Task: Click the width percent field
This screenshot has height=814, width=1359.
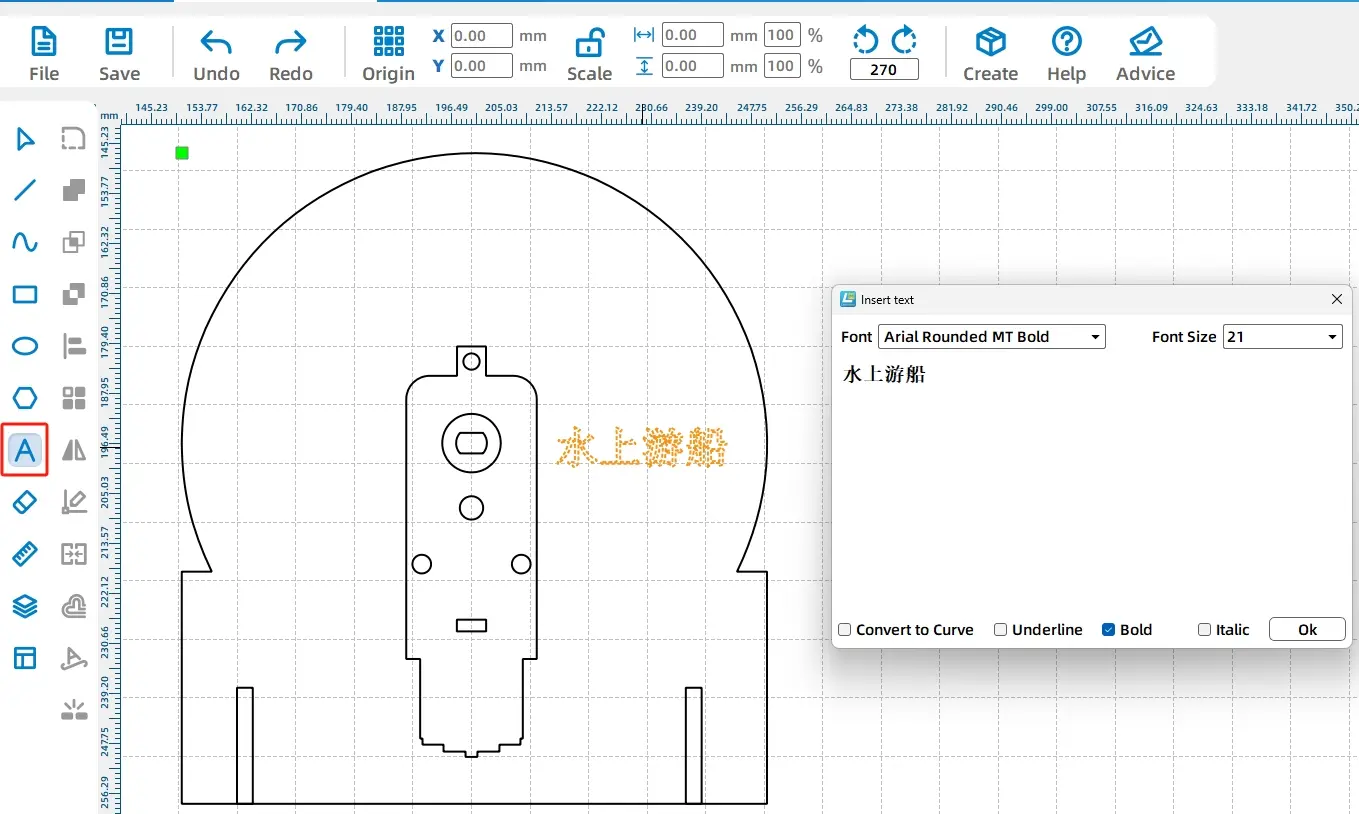Action: point(781,35)
